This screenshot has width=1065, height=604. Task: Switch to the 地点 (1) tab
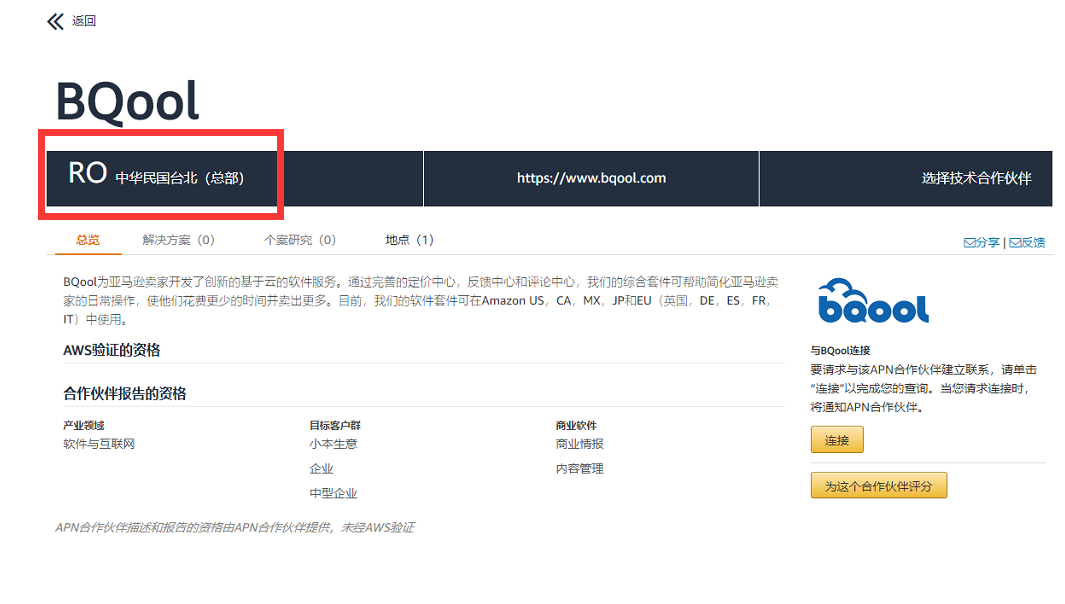pyautogui.click(x=408, y=239)
